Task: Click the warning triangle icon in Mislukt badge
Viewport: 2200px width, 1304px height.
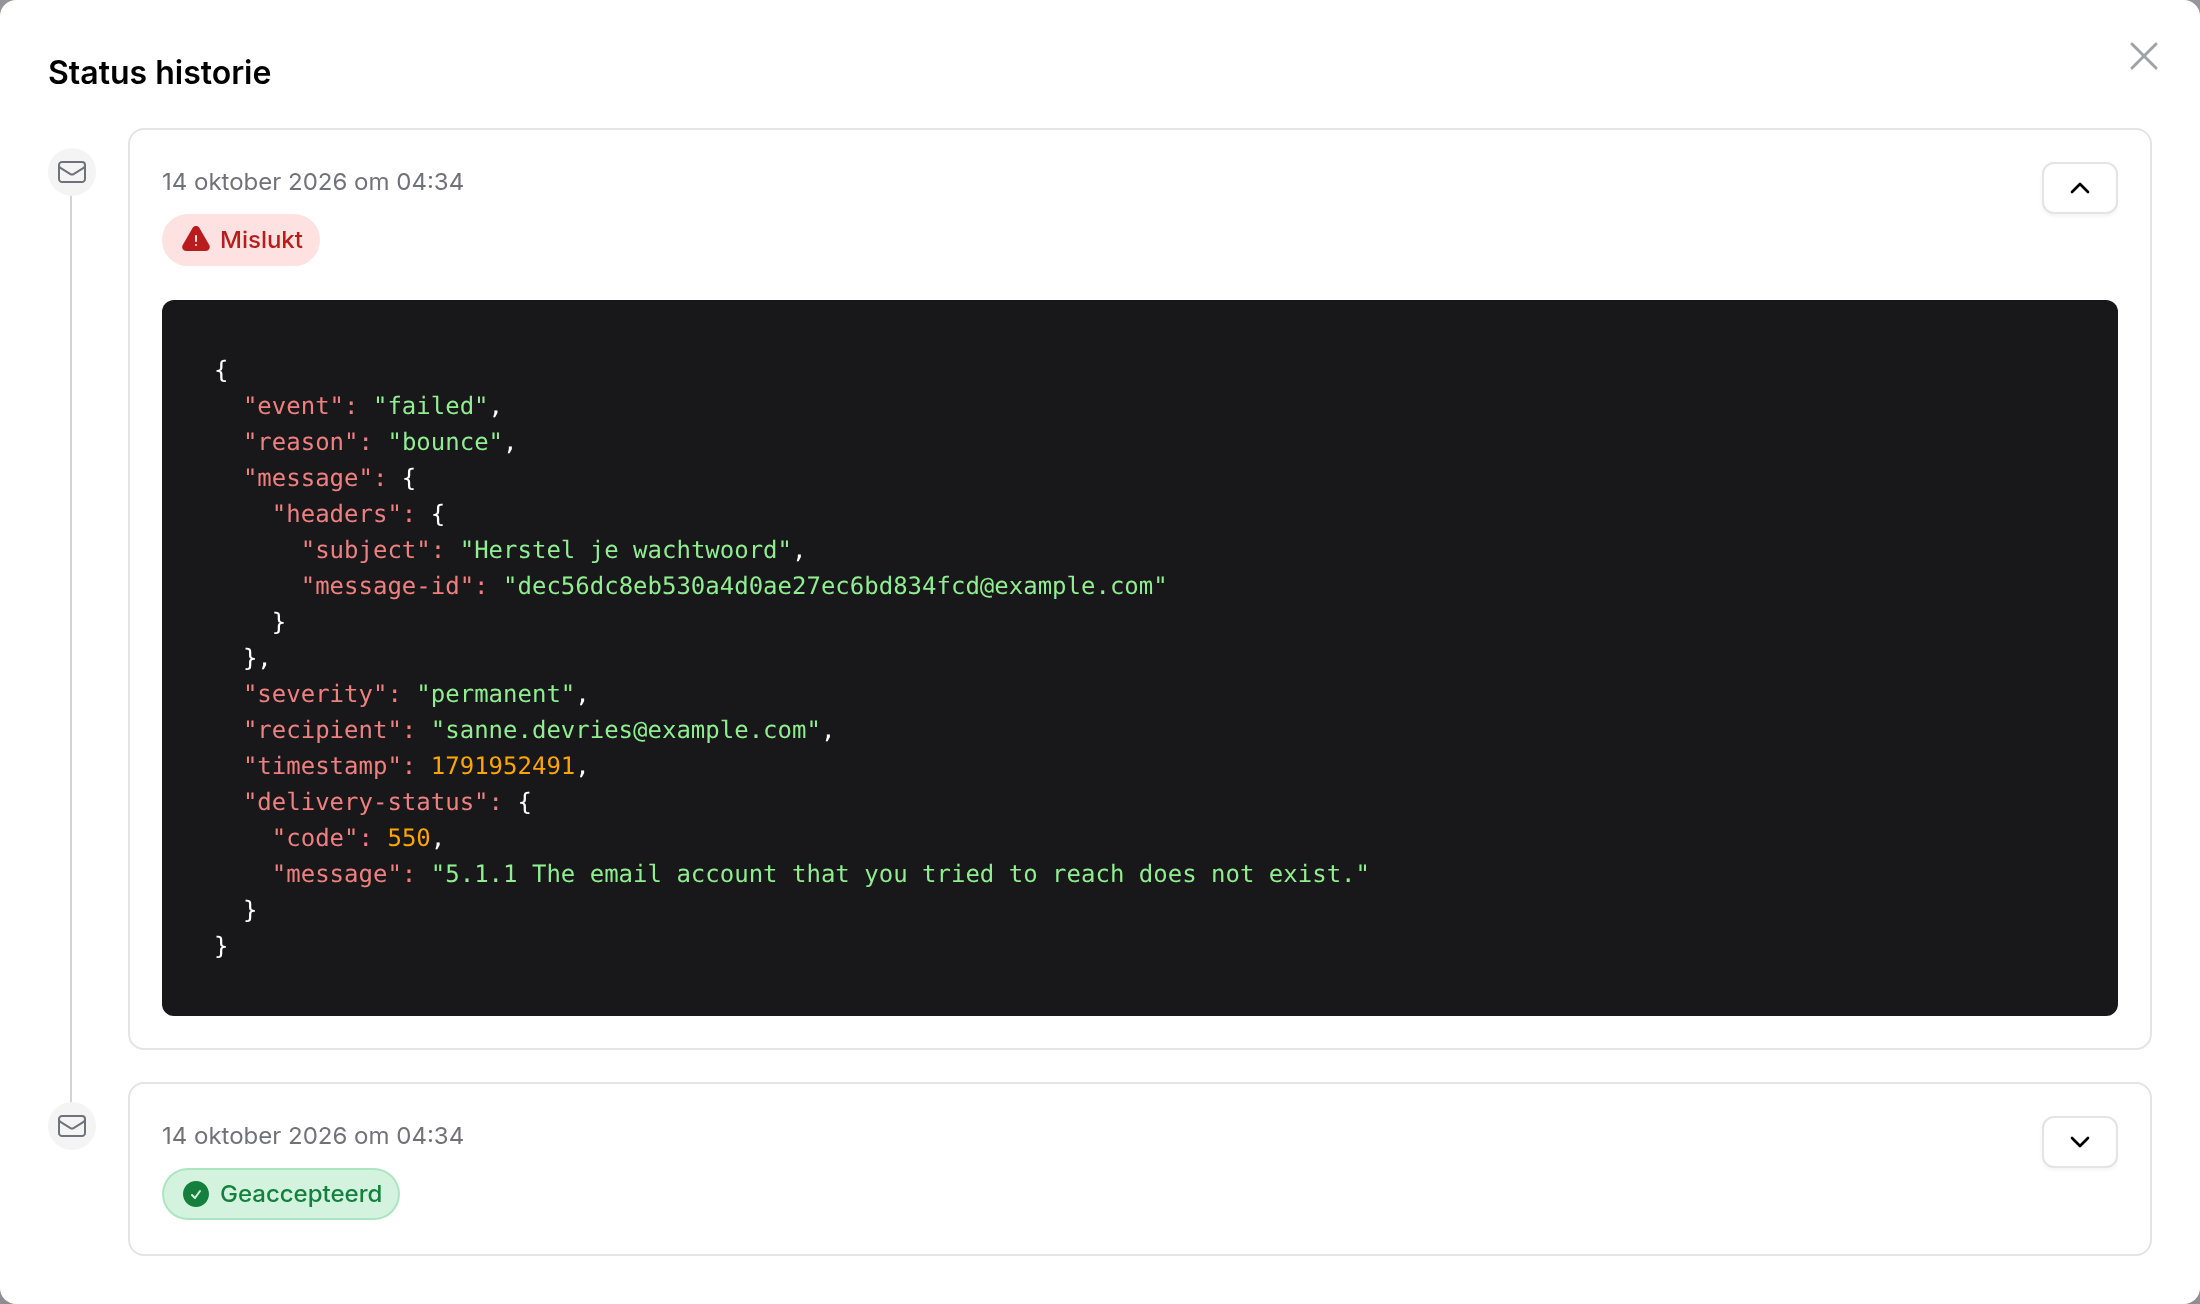Action: coord(196,239)
